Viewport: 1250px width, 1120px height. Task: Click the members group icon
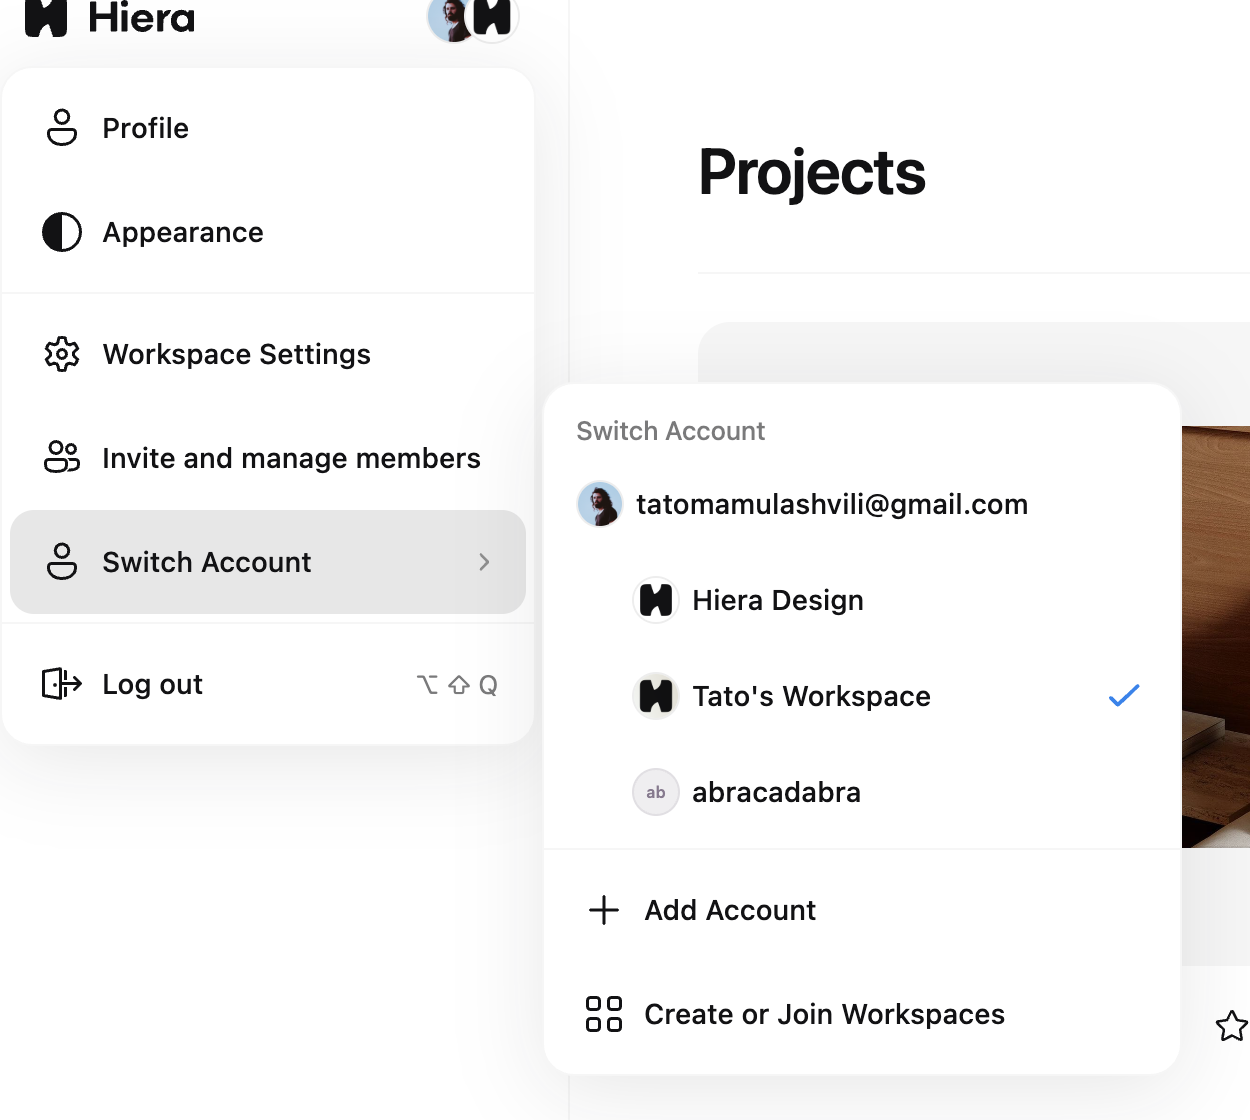(x=62, y=457)
